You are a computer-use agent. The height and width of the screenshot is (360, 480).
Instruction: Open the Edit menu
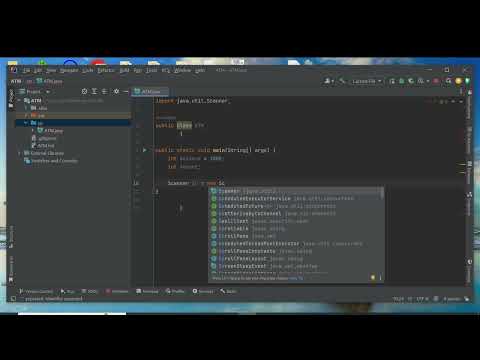tap(38, 70)
